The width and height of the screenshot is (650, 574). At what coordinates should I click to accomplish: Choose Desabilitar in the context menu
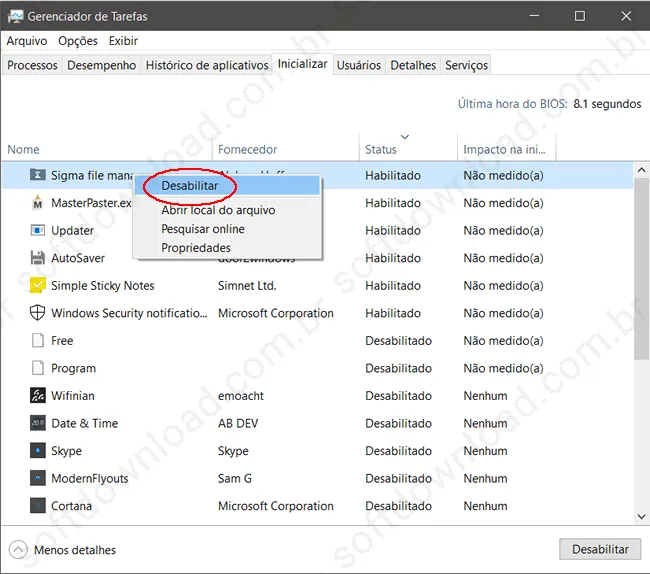[189, 186]
